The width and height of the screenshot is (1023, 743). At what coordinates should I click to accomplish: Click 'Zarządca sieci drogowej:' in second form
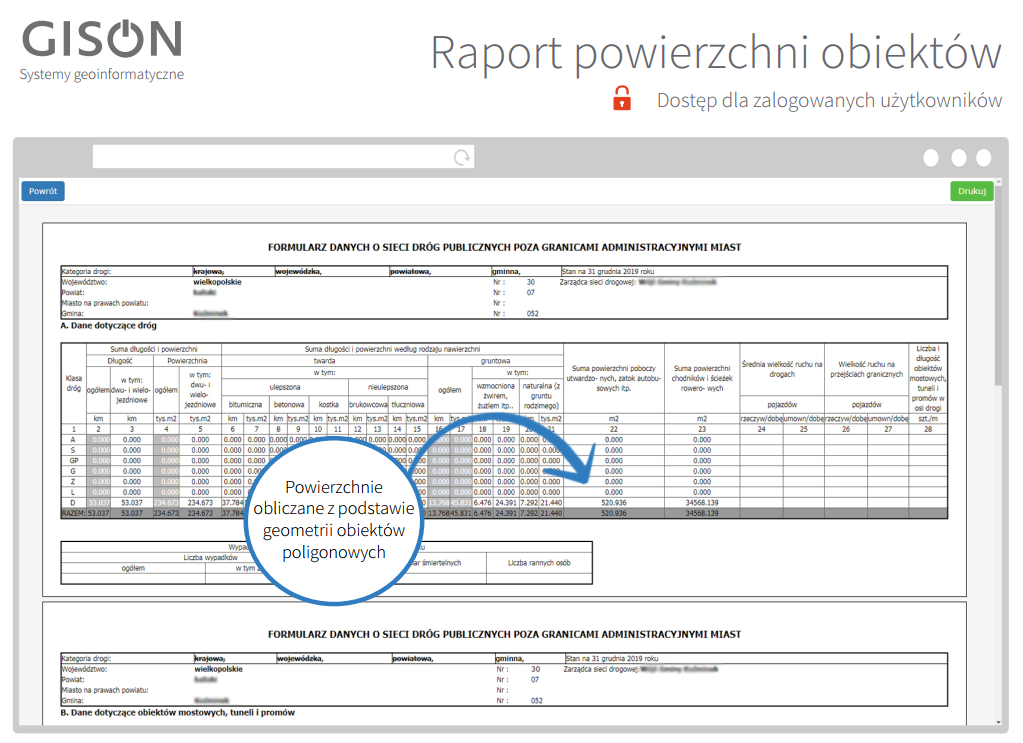[602, 669]
